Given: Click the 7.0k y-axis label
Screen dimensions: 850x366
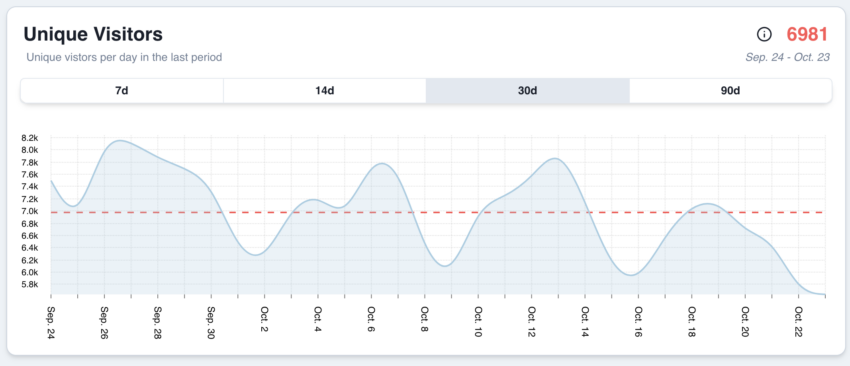Looking at the screenshot, I should point(29,211).
